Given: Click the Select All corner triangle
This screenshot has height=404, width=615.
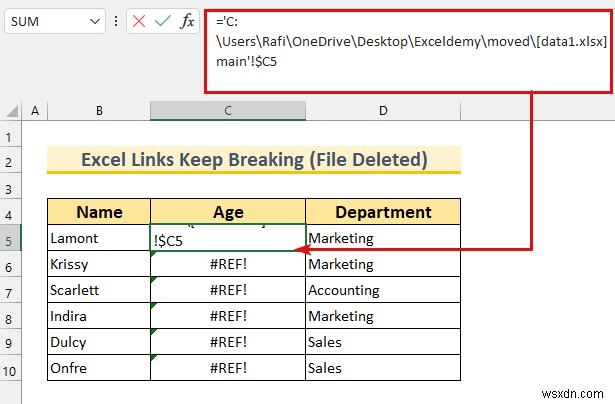Looking at the screenshot, I should 10,110.
